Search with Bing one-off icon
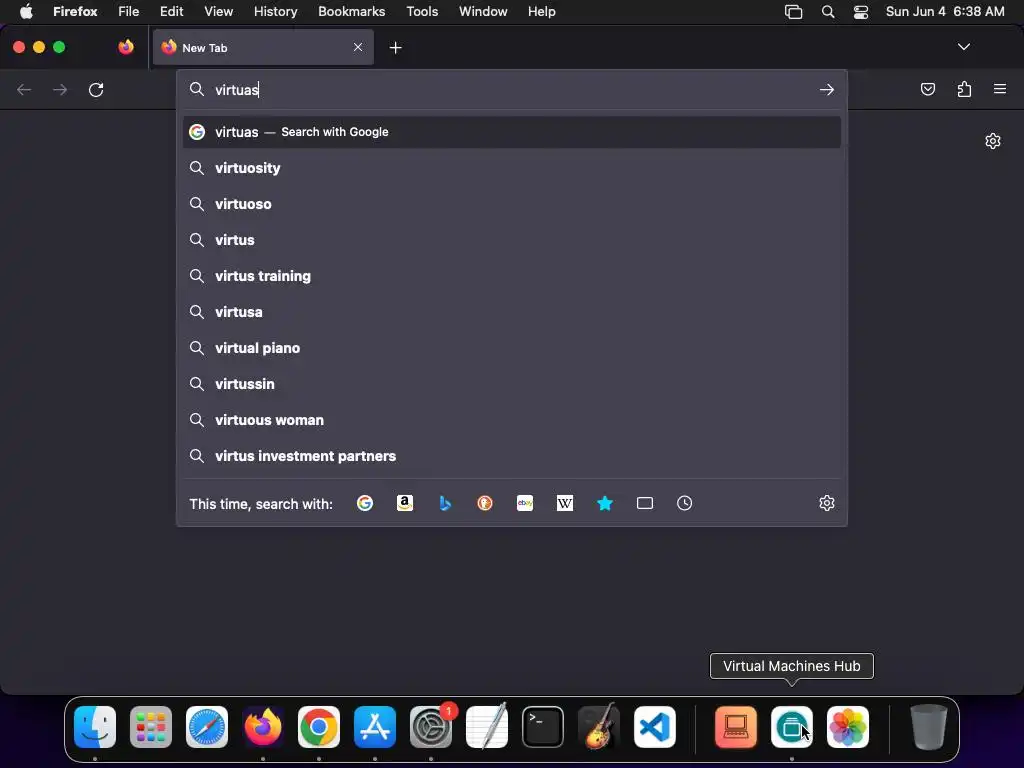This screenshot has width=1024, height=768. coord(445,503)
